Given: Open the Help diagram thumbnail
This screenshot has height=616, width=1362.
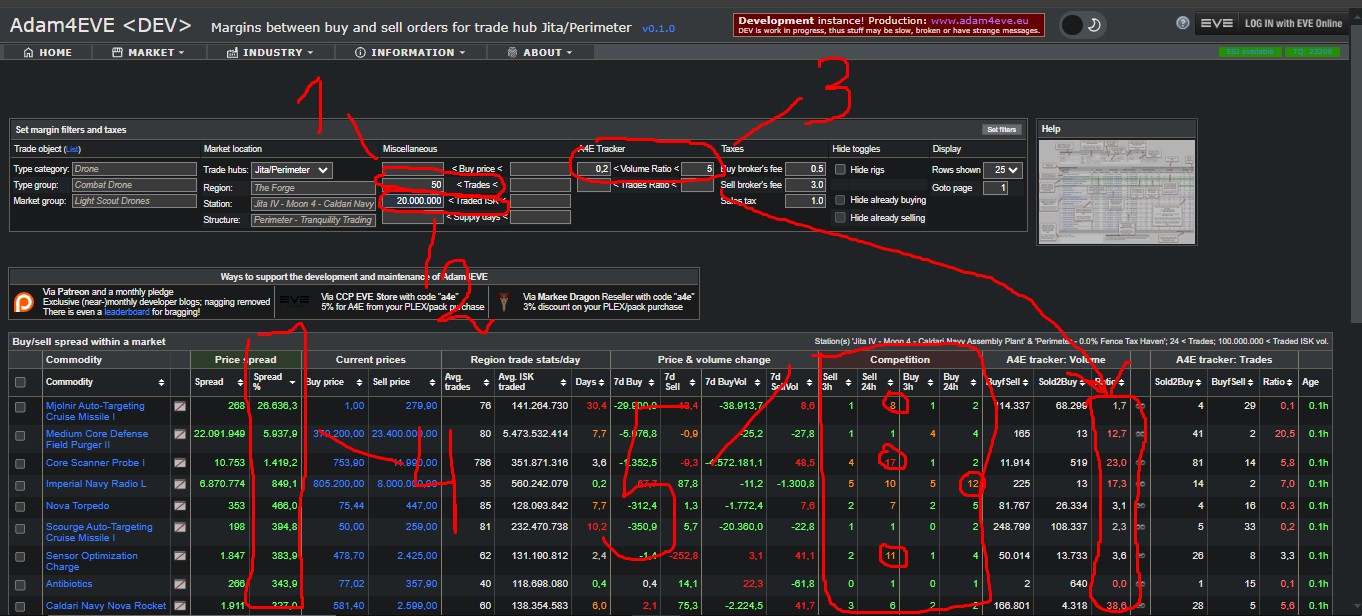Looking at the screenshot, I should pyautogui.click(x=1117, y=190).
